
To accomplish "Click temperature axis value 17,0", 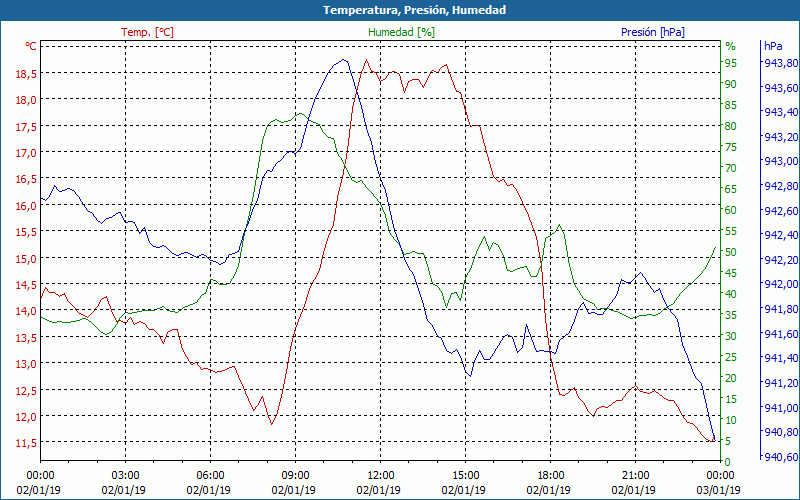I will click(26, 153).
